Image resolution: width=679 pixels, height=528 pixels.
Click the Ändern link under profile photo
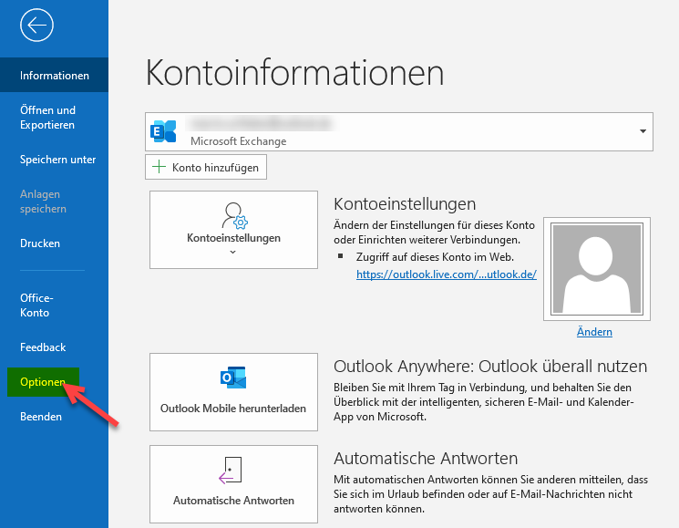click(x=595, y=332)
